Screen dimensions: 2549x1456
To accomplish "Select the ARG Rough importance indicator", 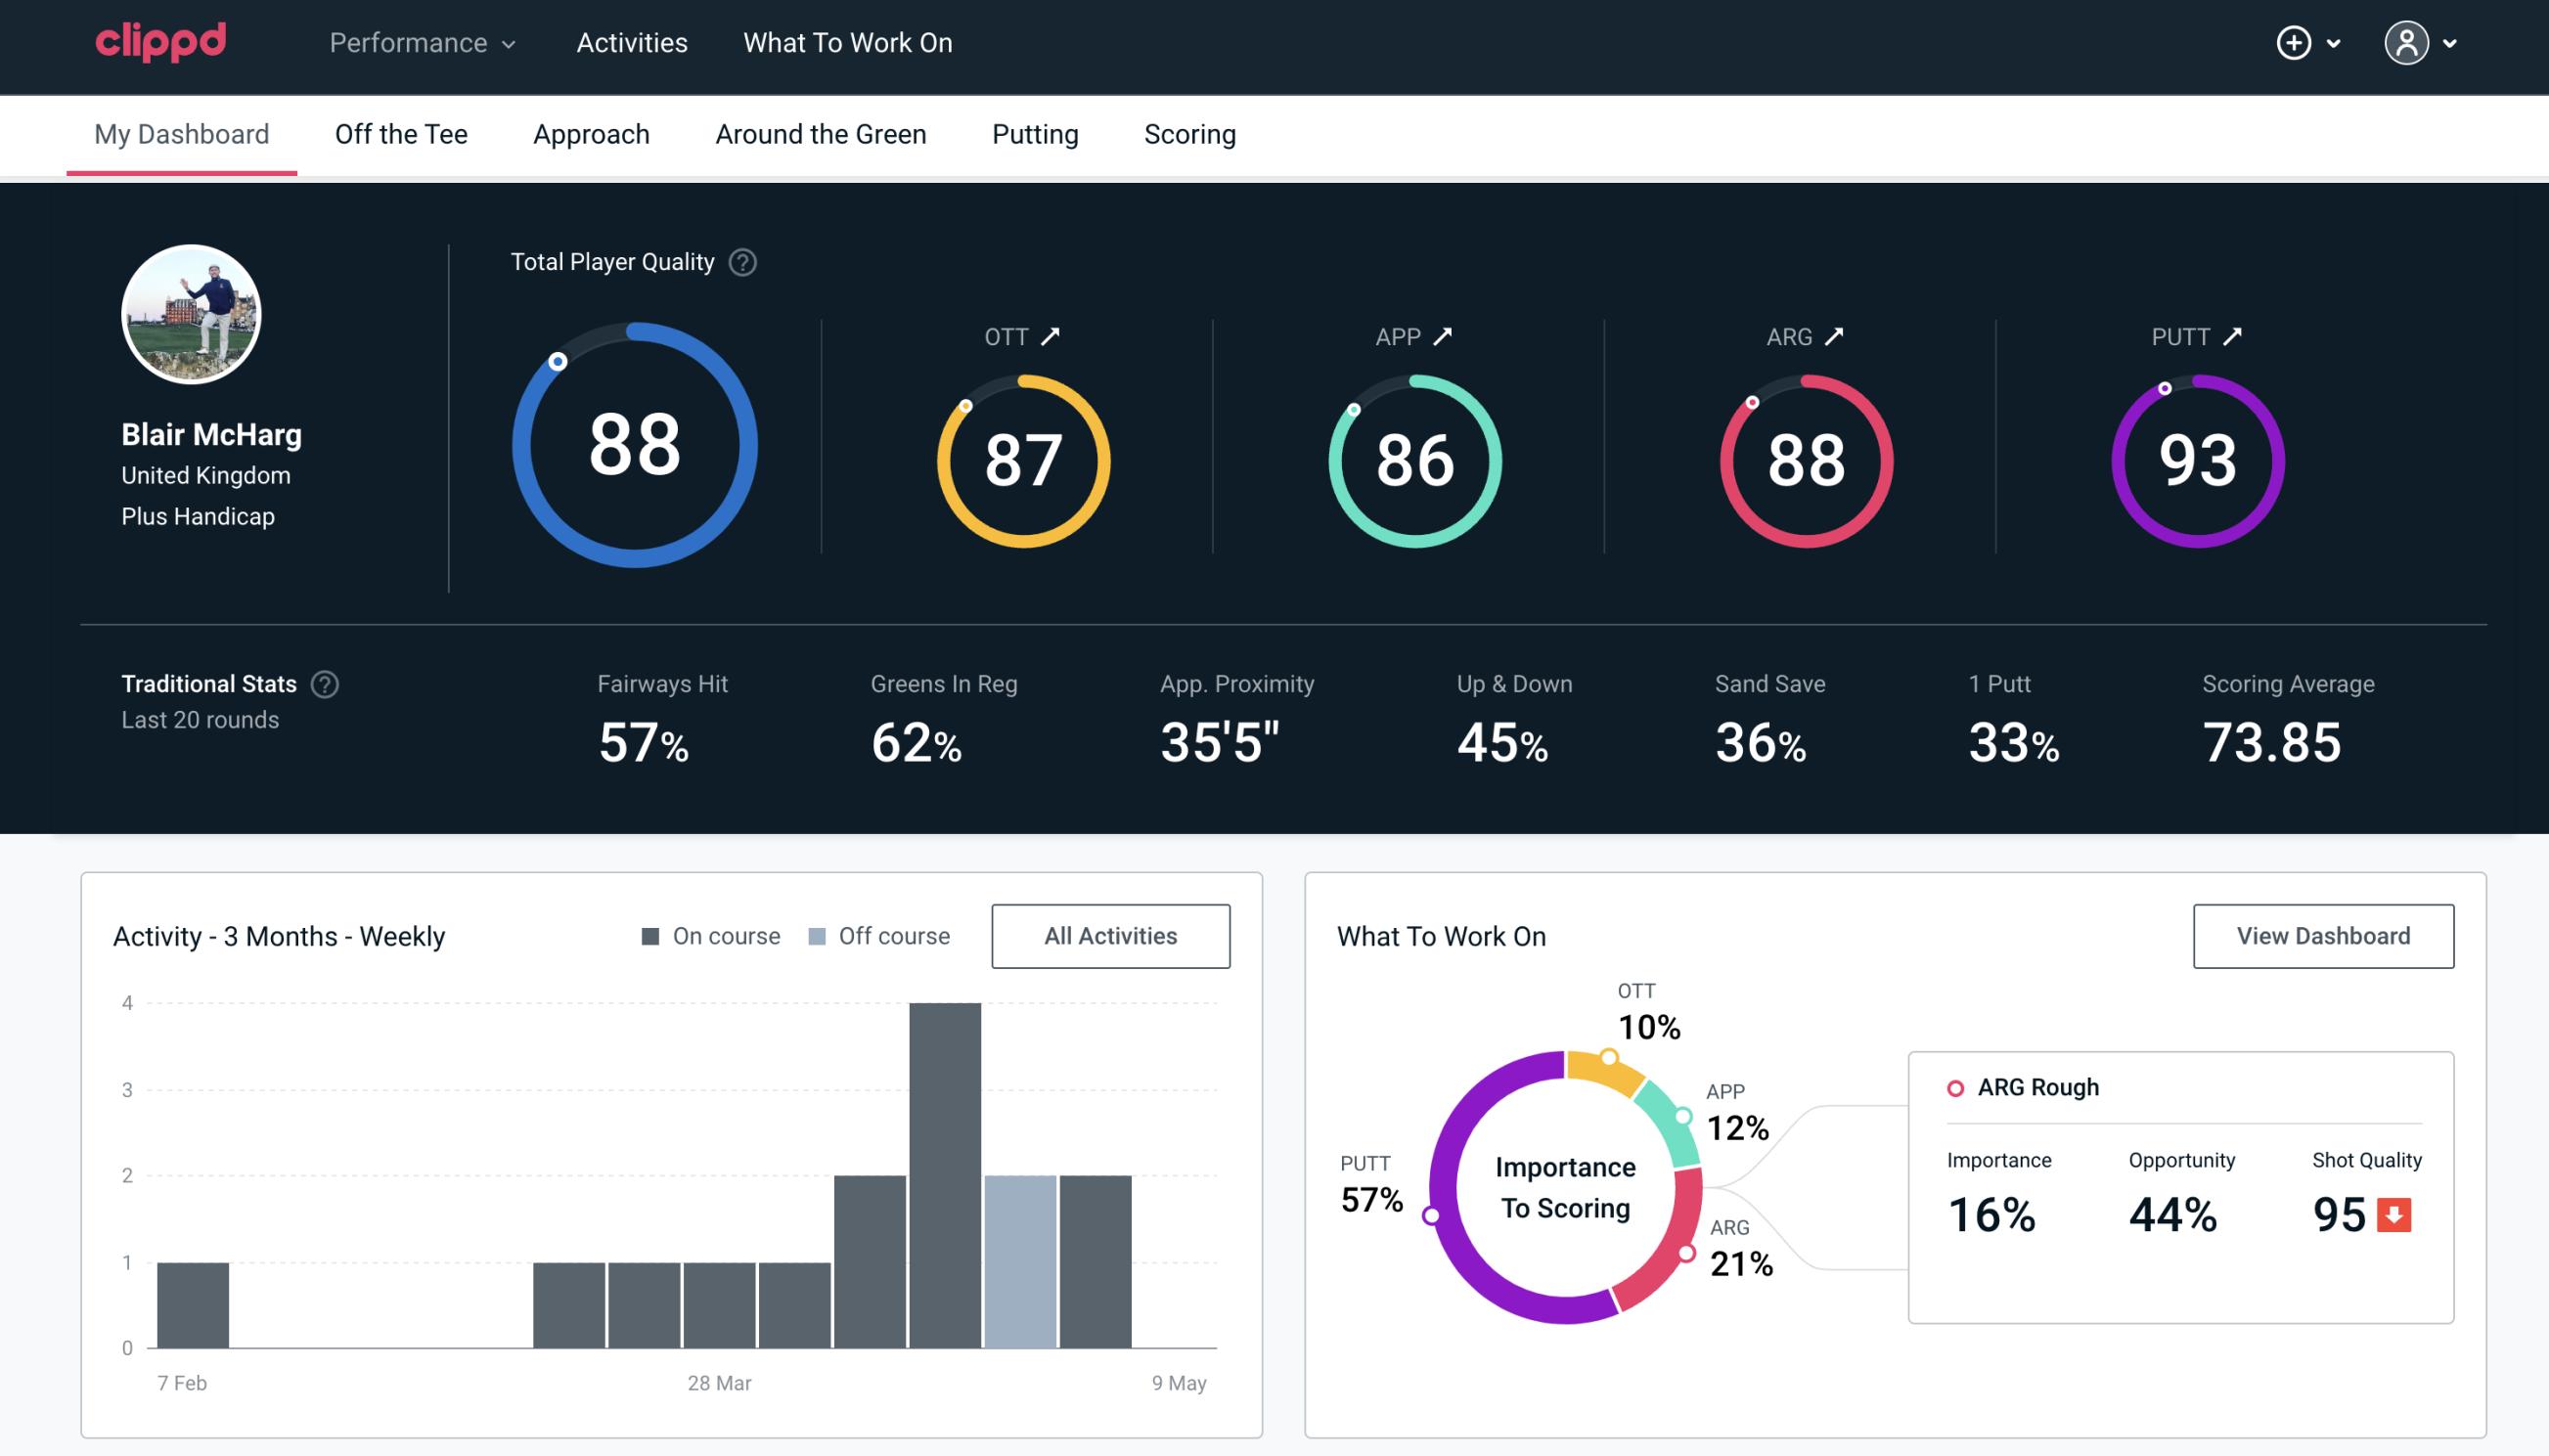I will click(x=1994, y=1211).
